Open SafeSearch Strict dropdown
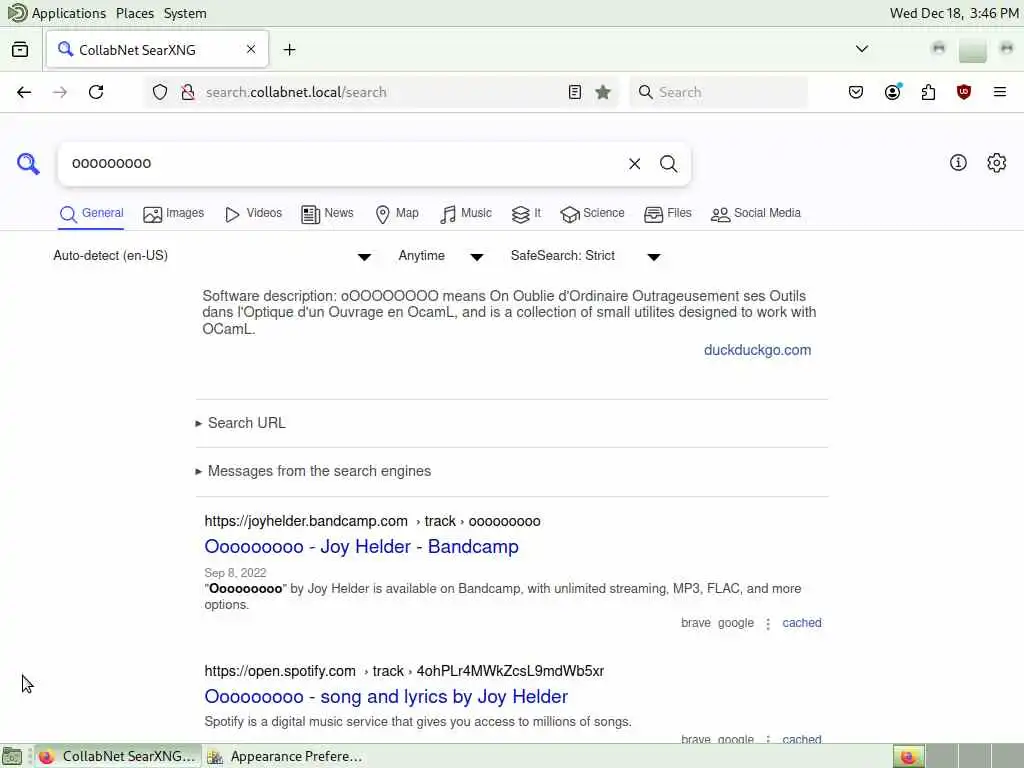This screenshot has width=1024, height=768. pos(585,256)
